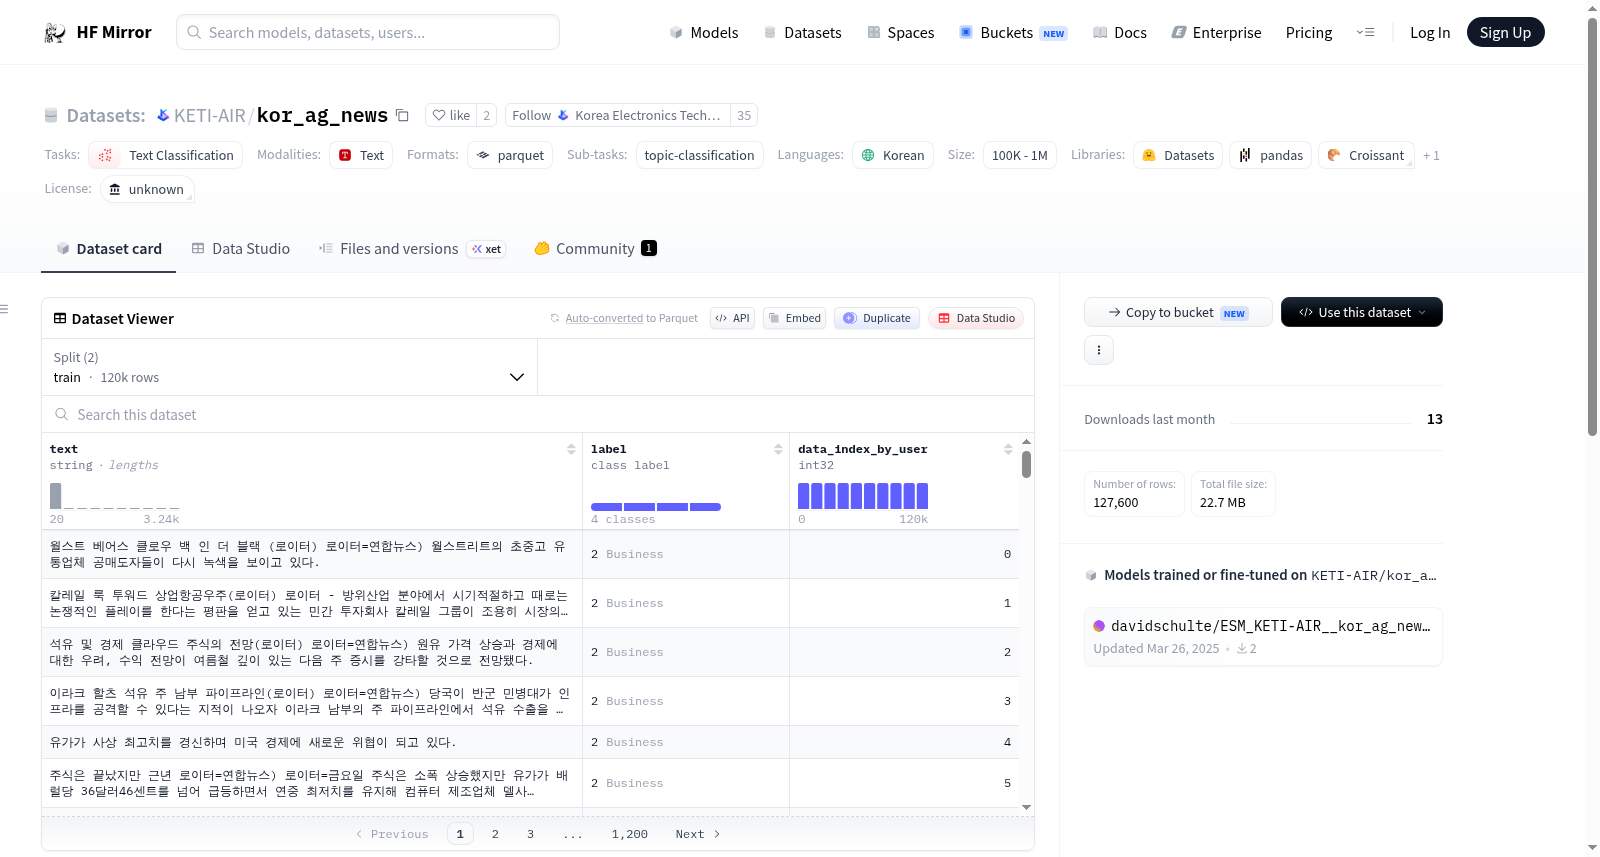The image size is (1600, 857).
Task: Open the Models nav item
Action: pos(704,32)
